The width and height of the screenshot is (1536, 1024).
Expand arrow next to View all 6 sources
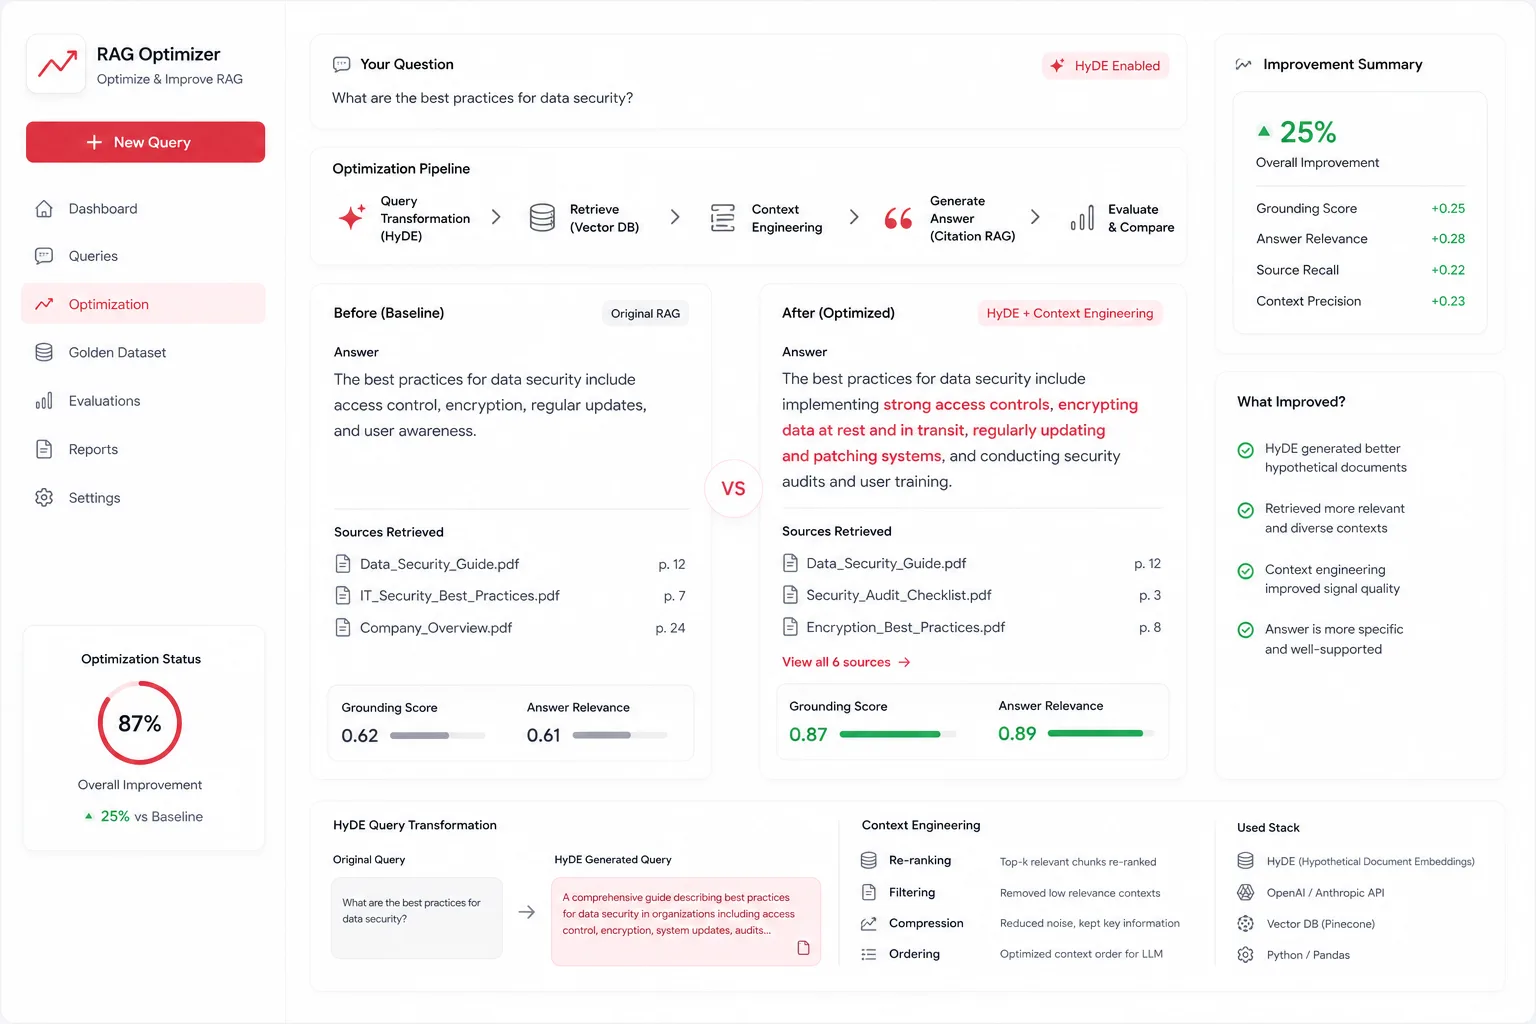[x=904, y=662]
